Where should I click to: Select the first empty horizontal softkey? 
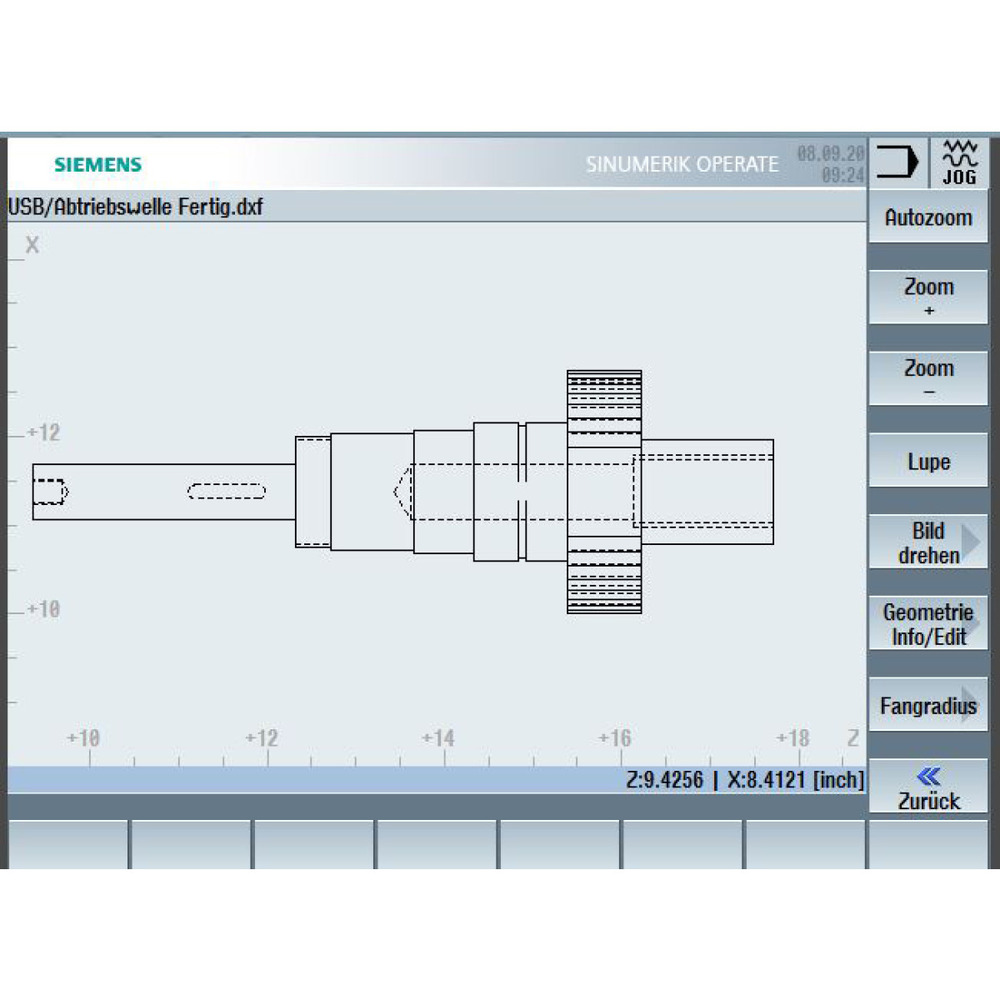pyautogui.click(x=68, y=844)
